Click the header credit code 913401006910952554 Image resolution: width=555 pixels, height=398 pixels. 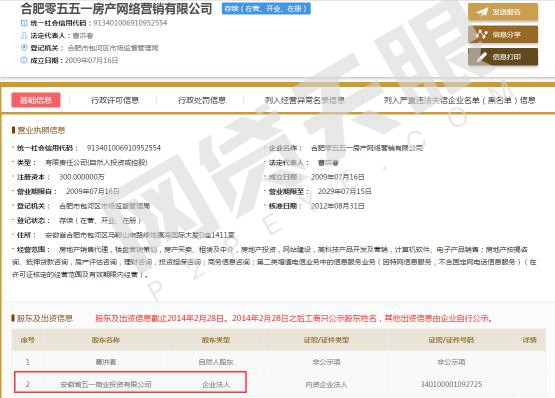tap(130, 23)
